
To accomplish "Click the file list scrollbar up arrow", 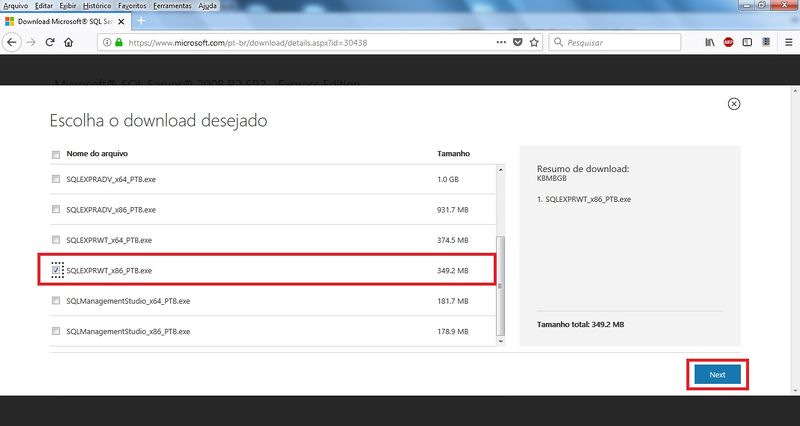I will [501, 169].
